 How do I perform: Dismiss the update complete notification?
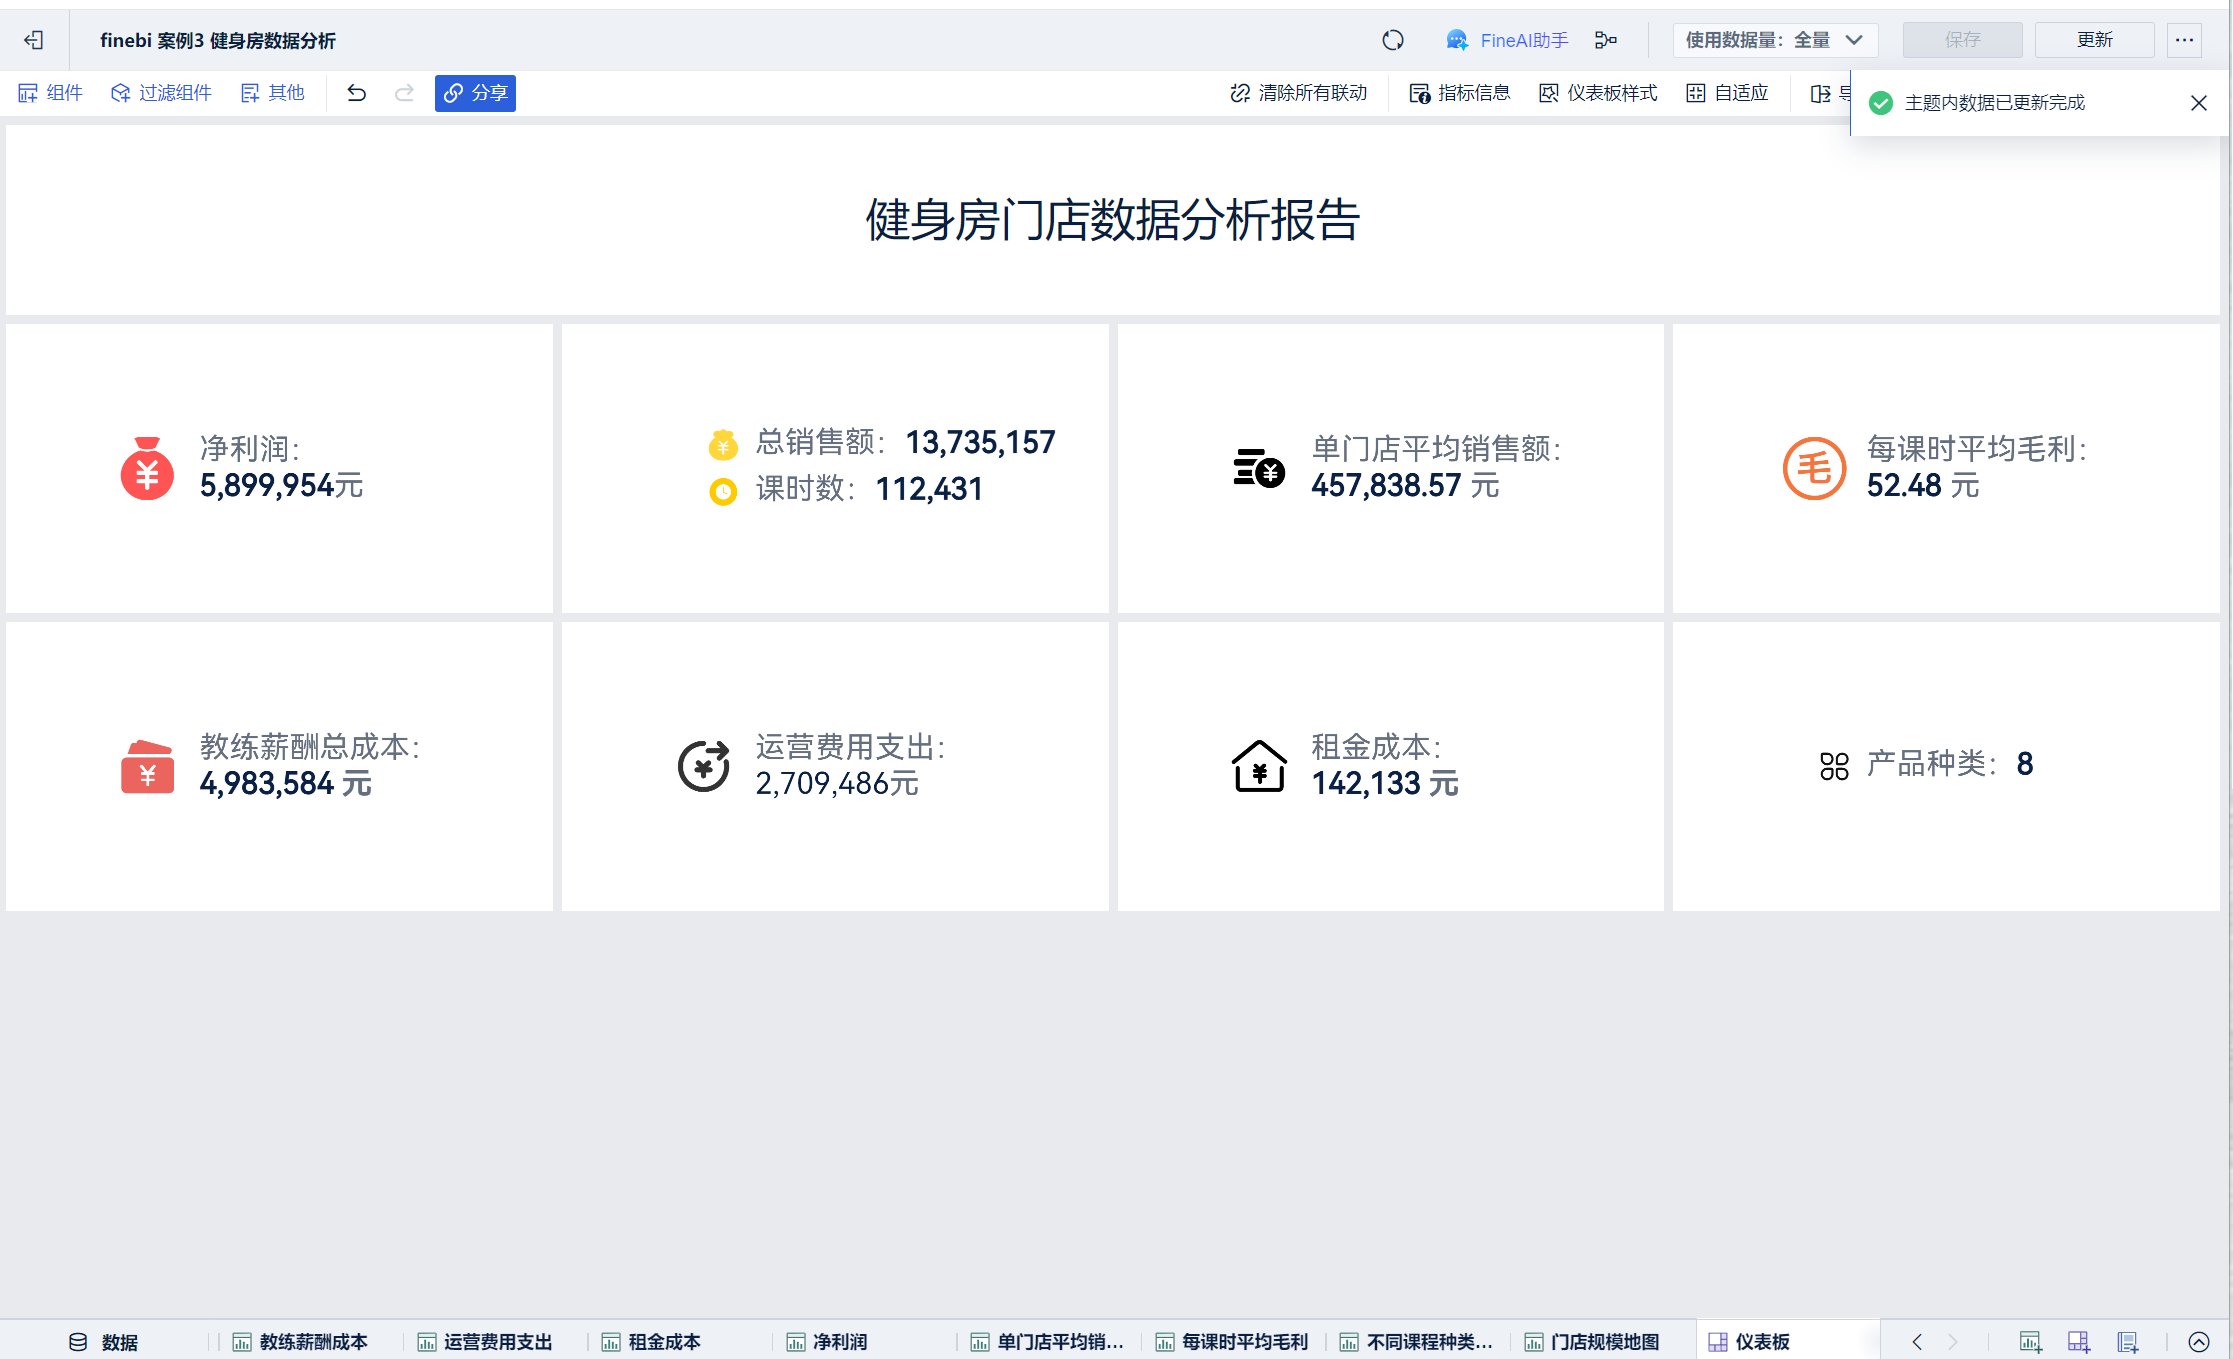[2198, 103]
